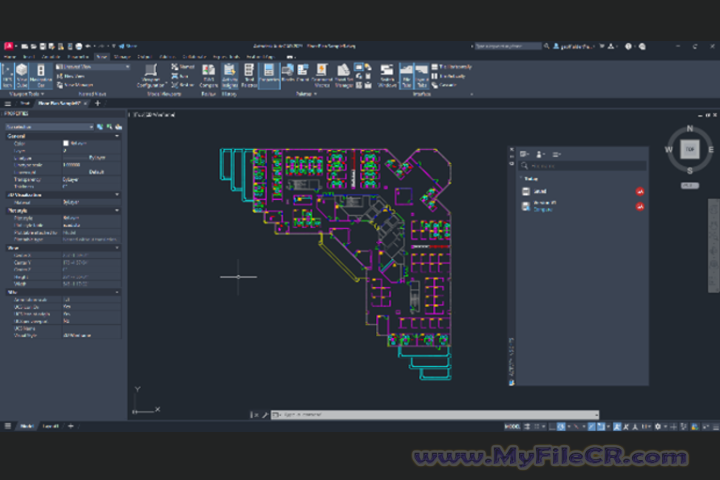720x480 pixels.
Task: Open the Help question mark icon
Action: click(x=628, y=46)
